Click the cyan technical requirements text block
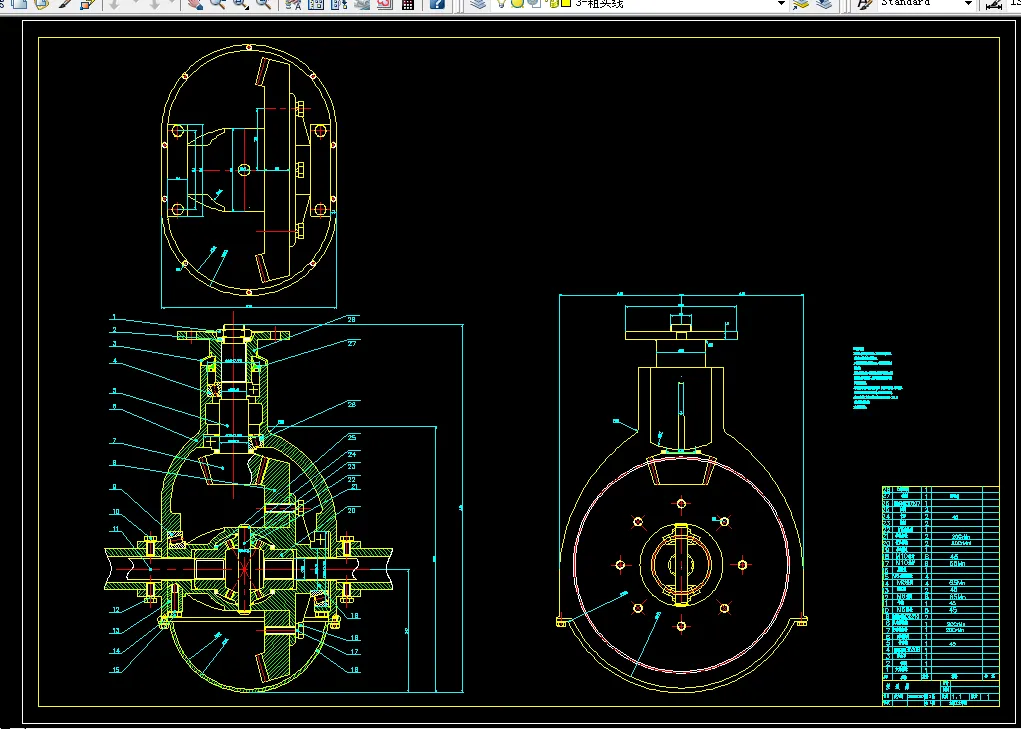Screen dimensions: 1021x729 pyautogui.click(x=879, y=379)
